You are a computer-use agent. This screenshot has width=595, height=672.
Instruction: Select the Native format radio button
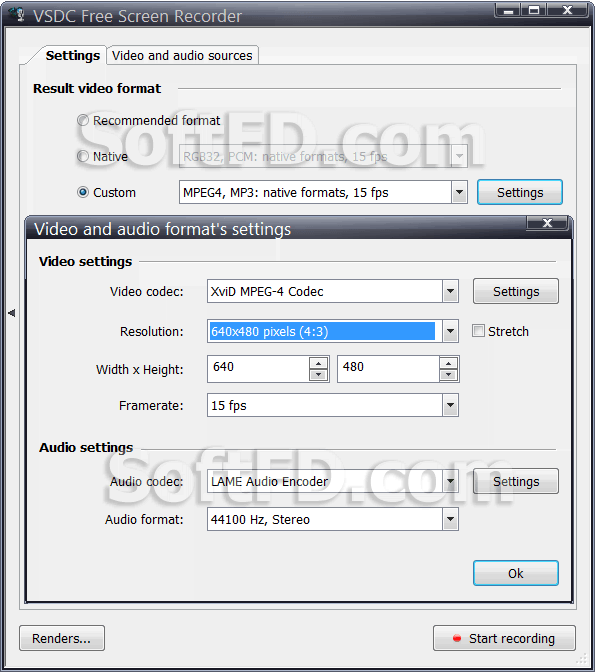83,156
